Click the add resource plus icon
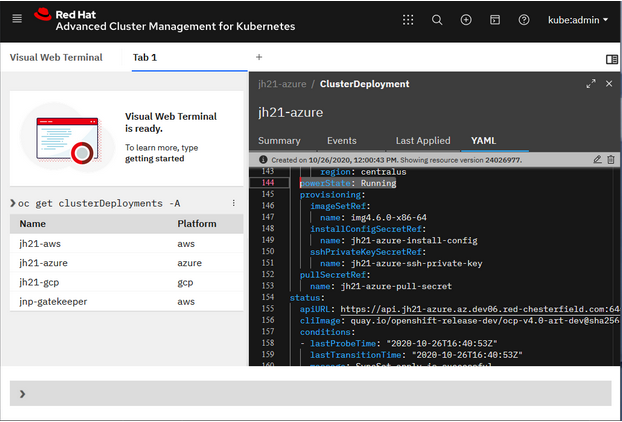The height and width of the screenshot is (422, 622). (466, 19)
